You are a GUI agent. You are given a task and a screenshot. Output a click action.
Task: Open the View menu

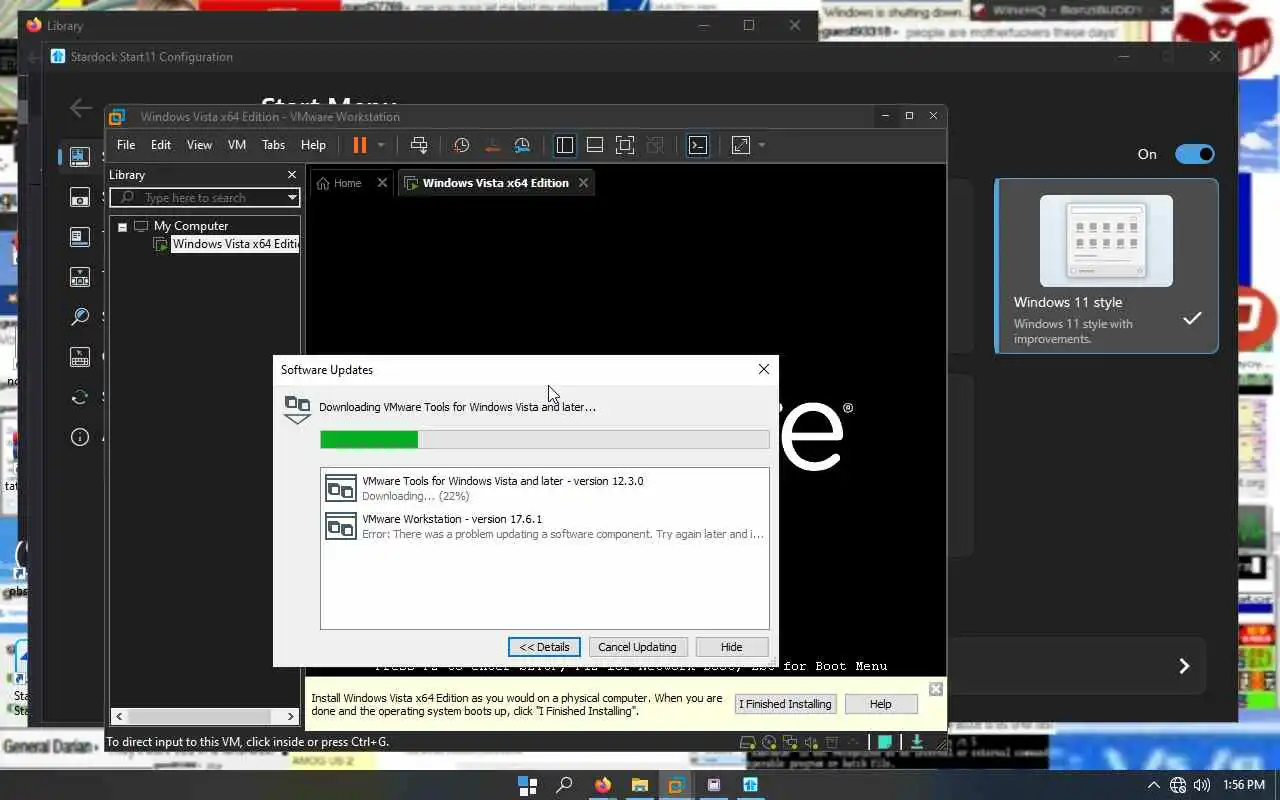tap(199, 145)
